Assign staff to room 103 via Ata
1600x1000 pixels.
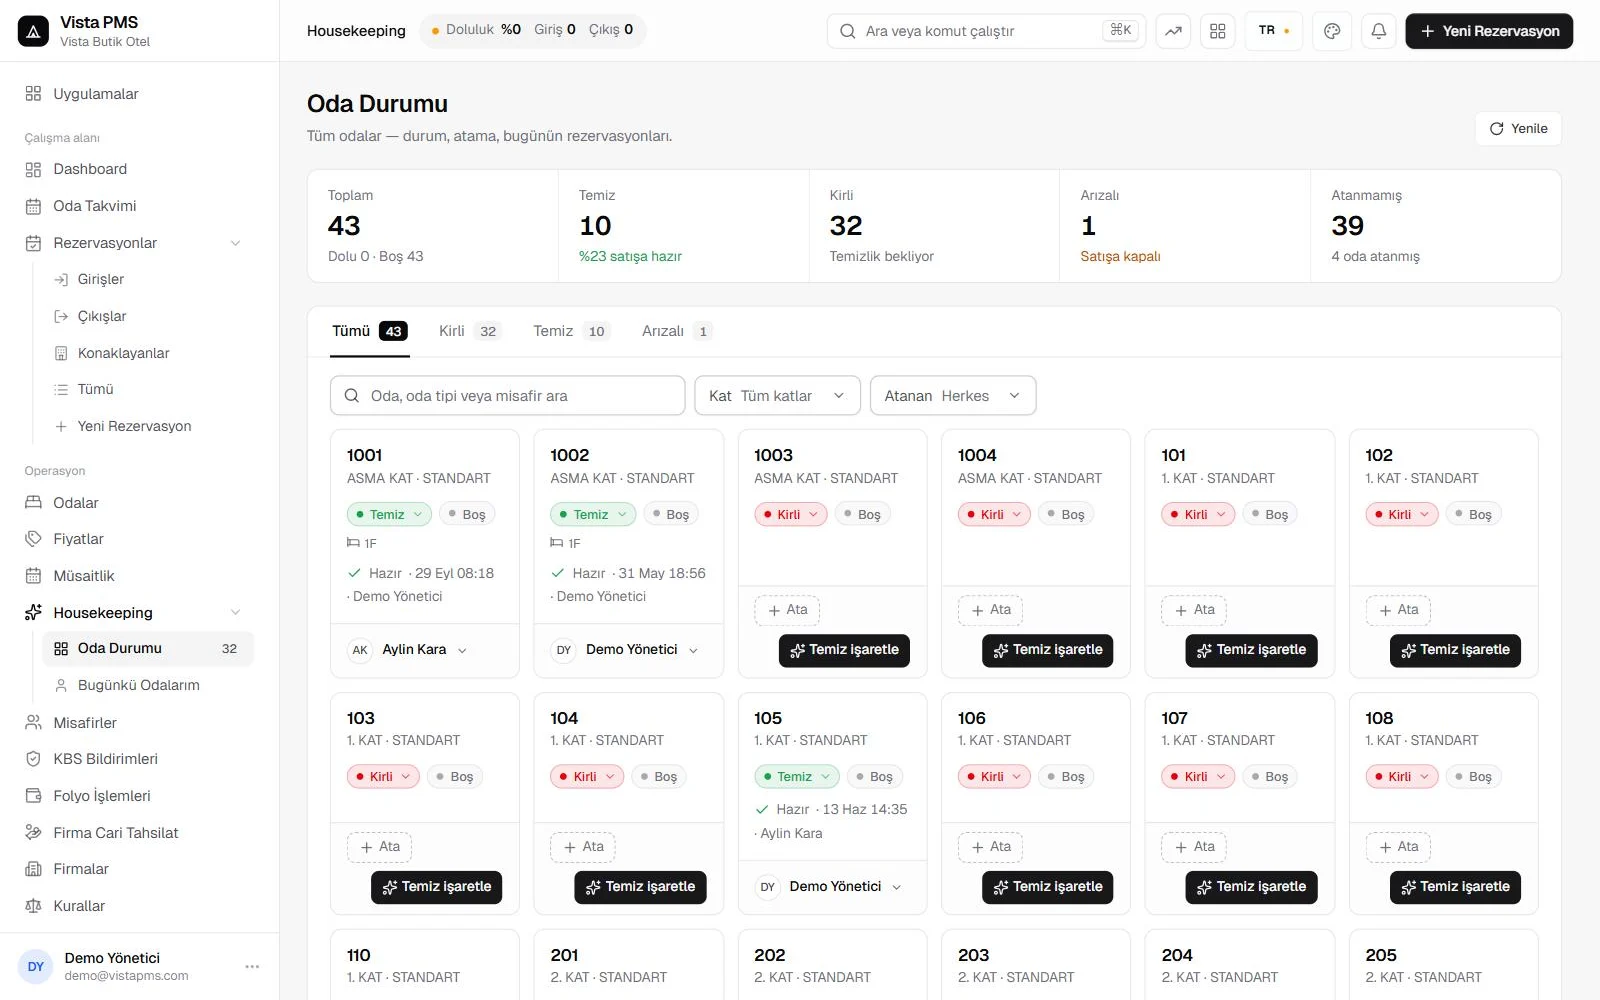tap(379, 847)
